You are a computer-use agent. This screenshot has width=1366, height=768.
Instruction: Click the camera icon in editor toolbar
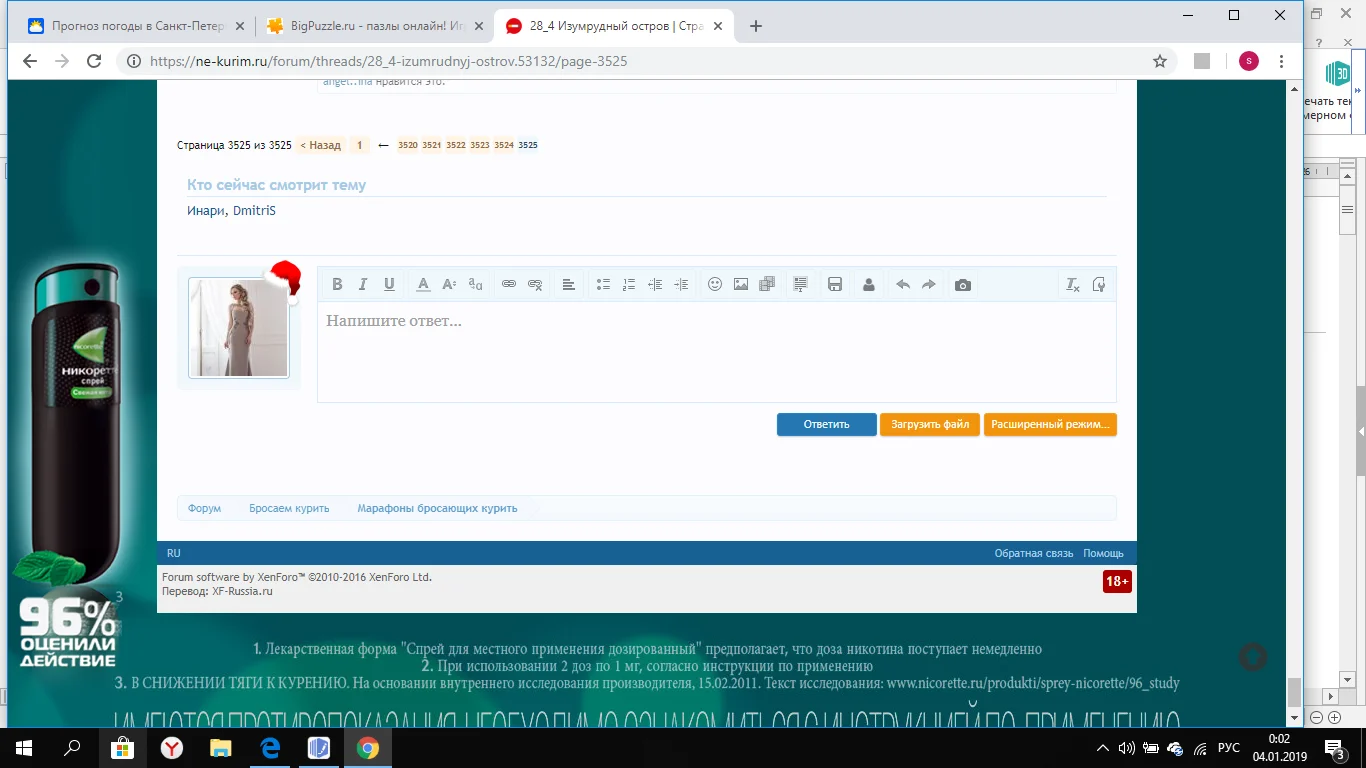[963, 284]
